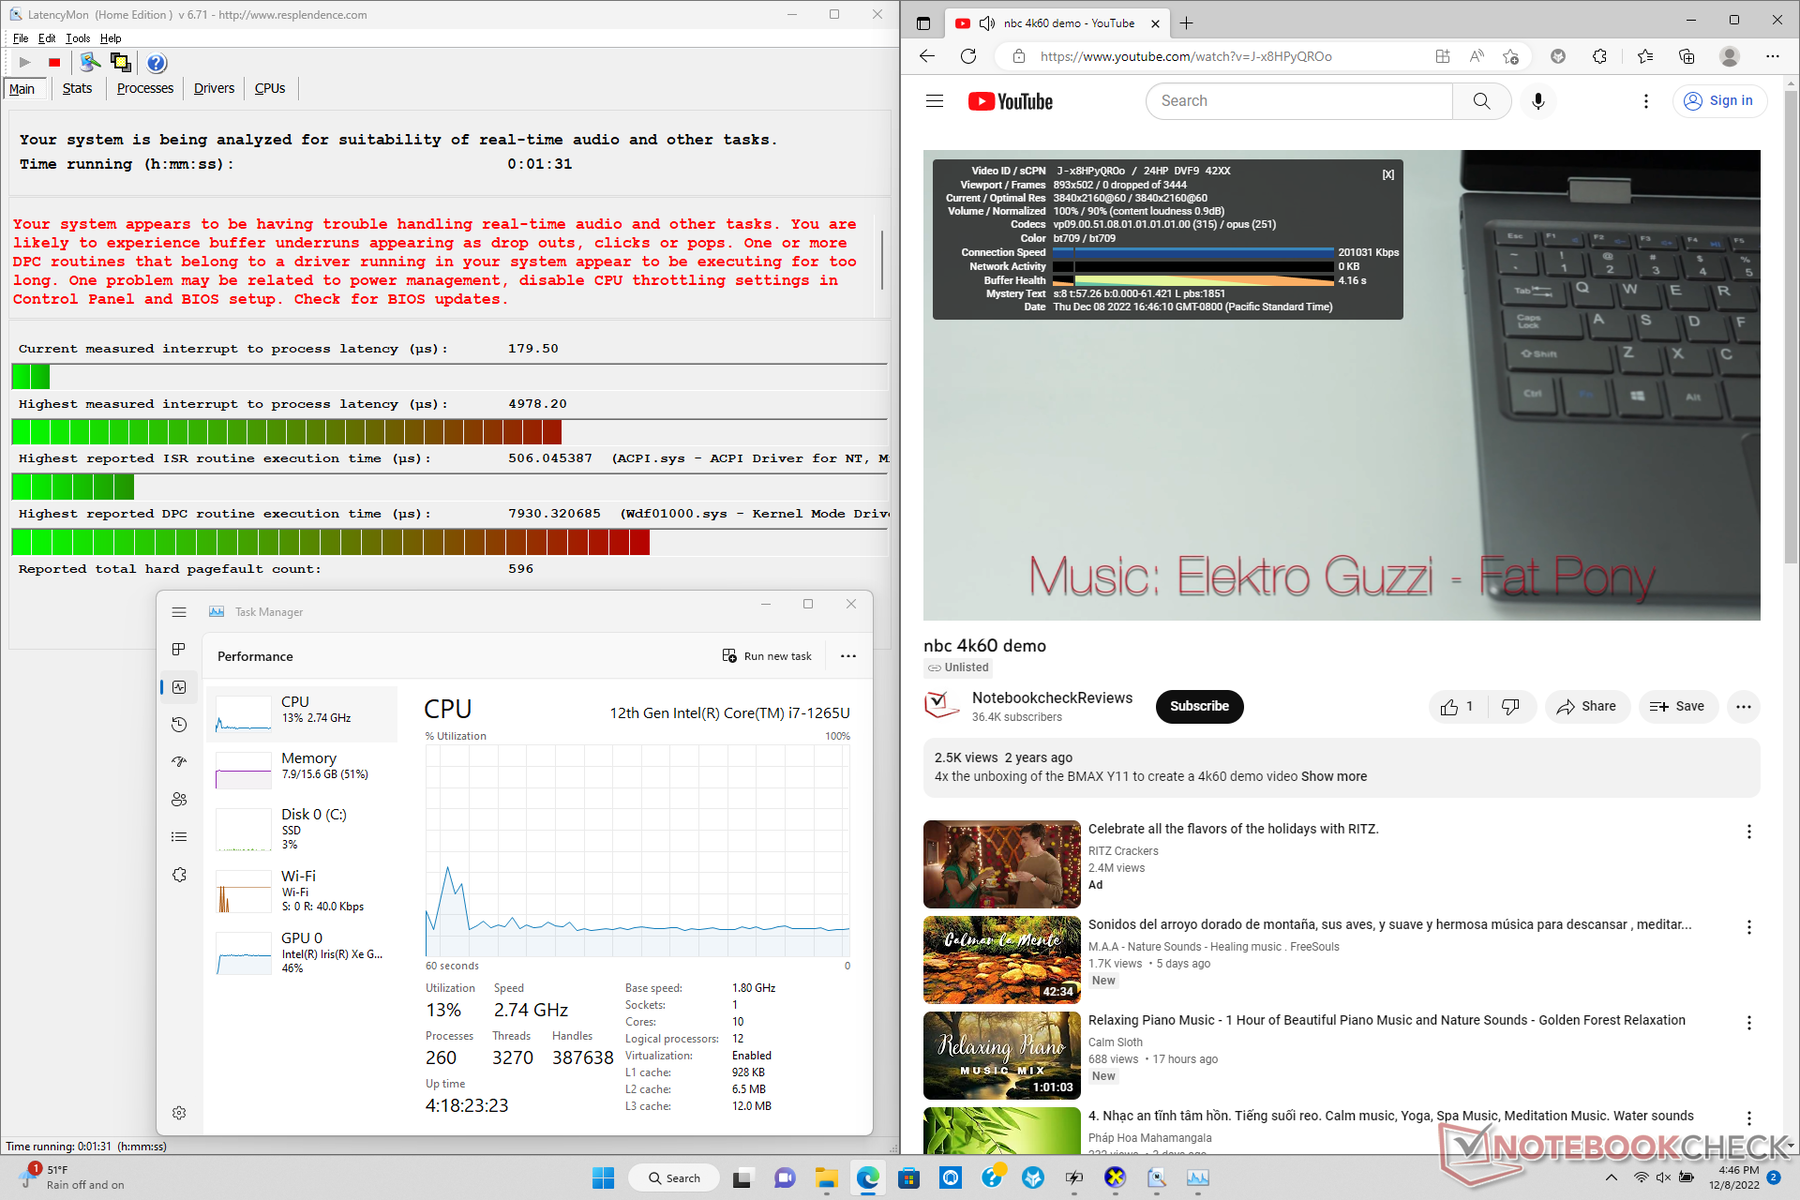Open Users page in Task Manager sidebar

tap(179, 799)
